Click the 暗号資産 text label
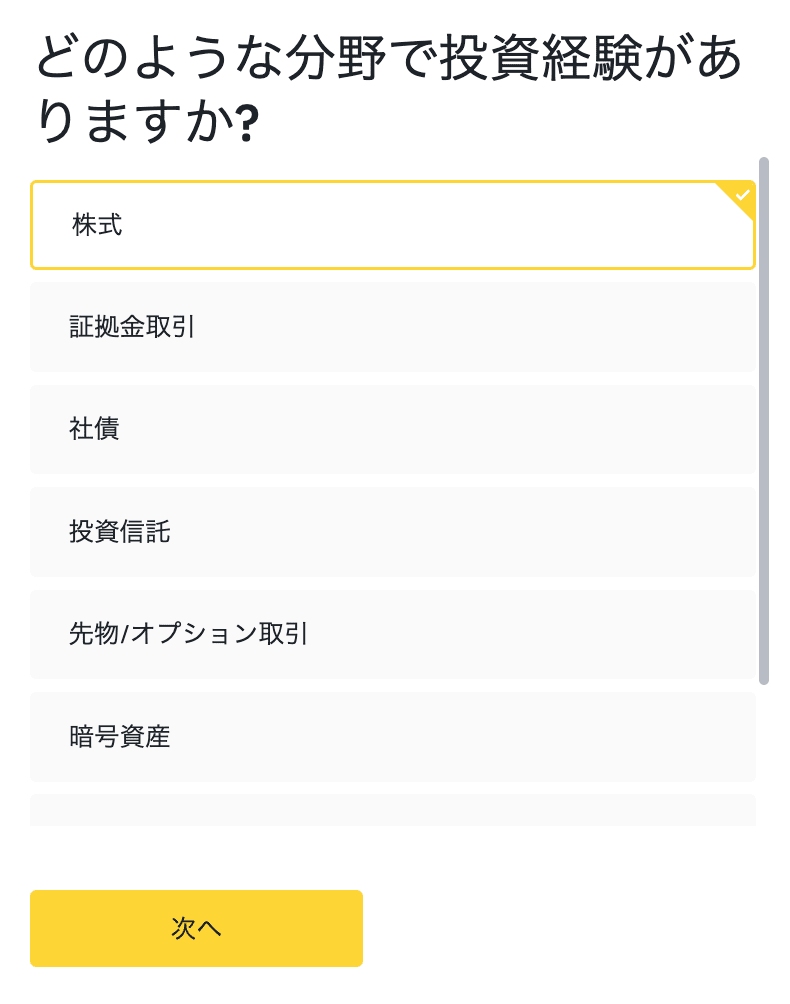This screenshot has width=790, height=1004. pos(119,737)
